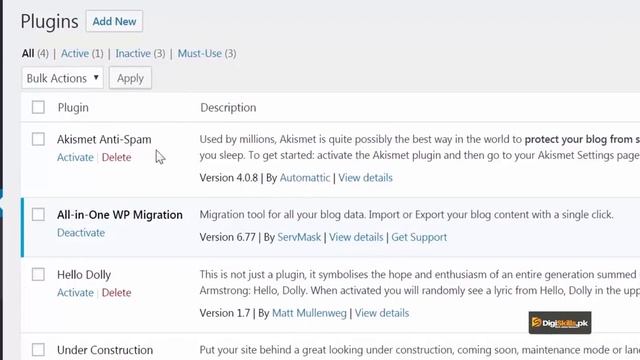The height and width of the screenshot is (360, 640).
Task: Open the Get Support link
Action: point(419,237)
